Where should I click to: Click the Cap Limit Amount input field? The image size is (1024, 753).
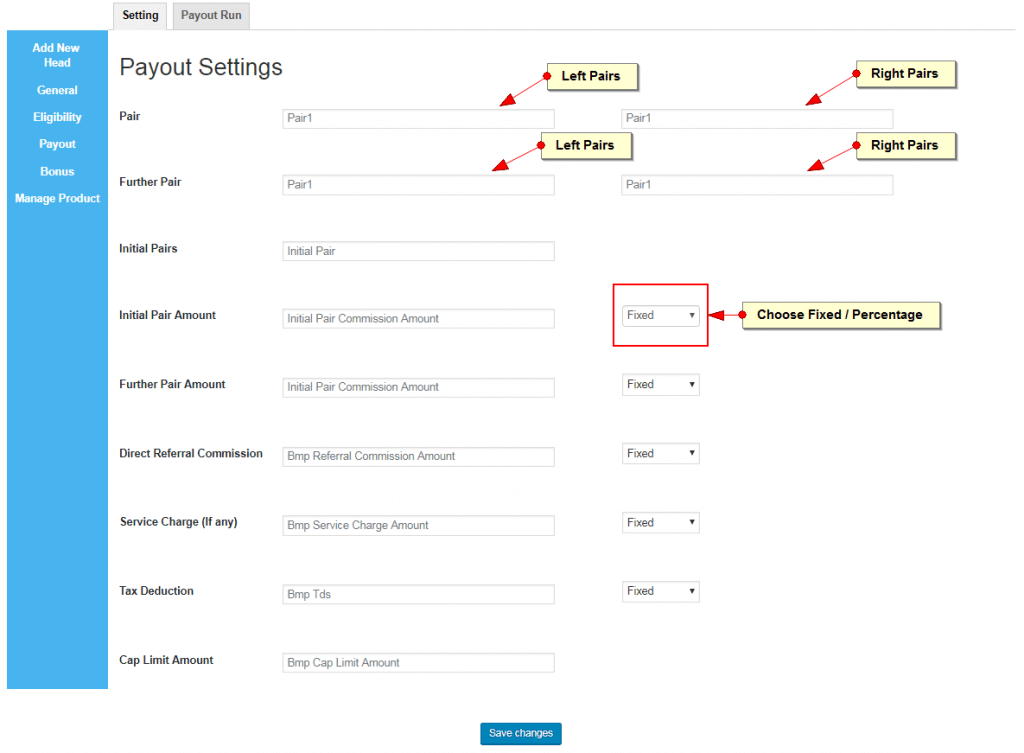click(418, 663)
